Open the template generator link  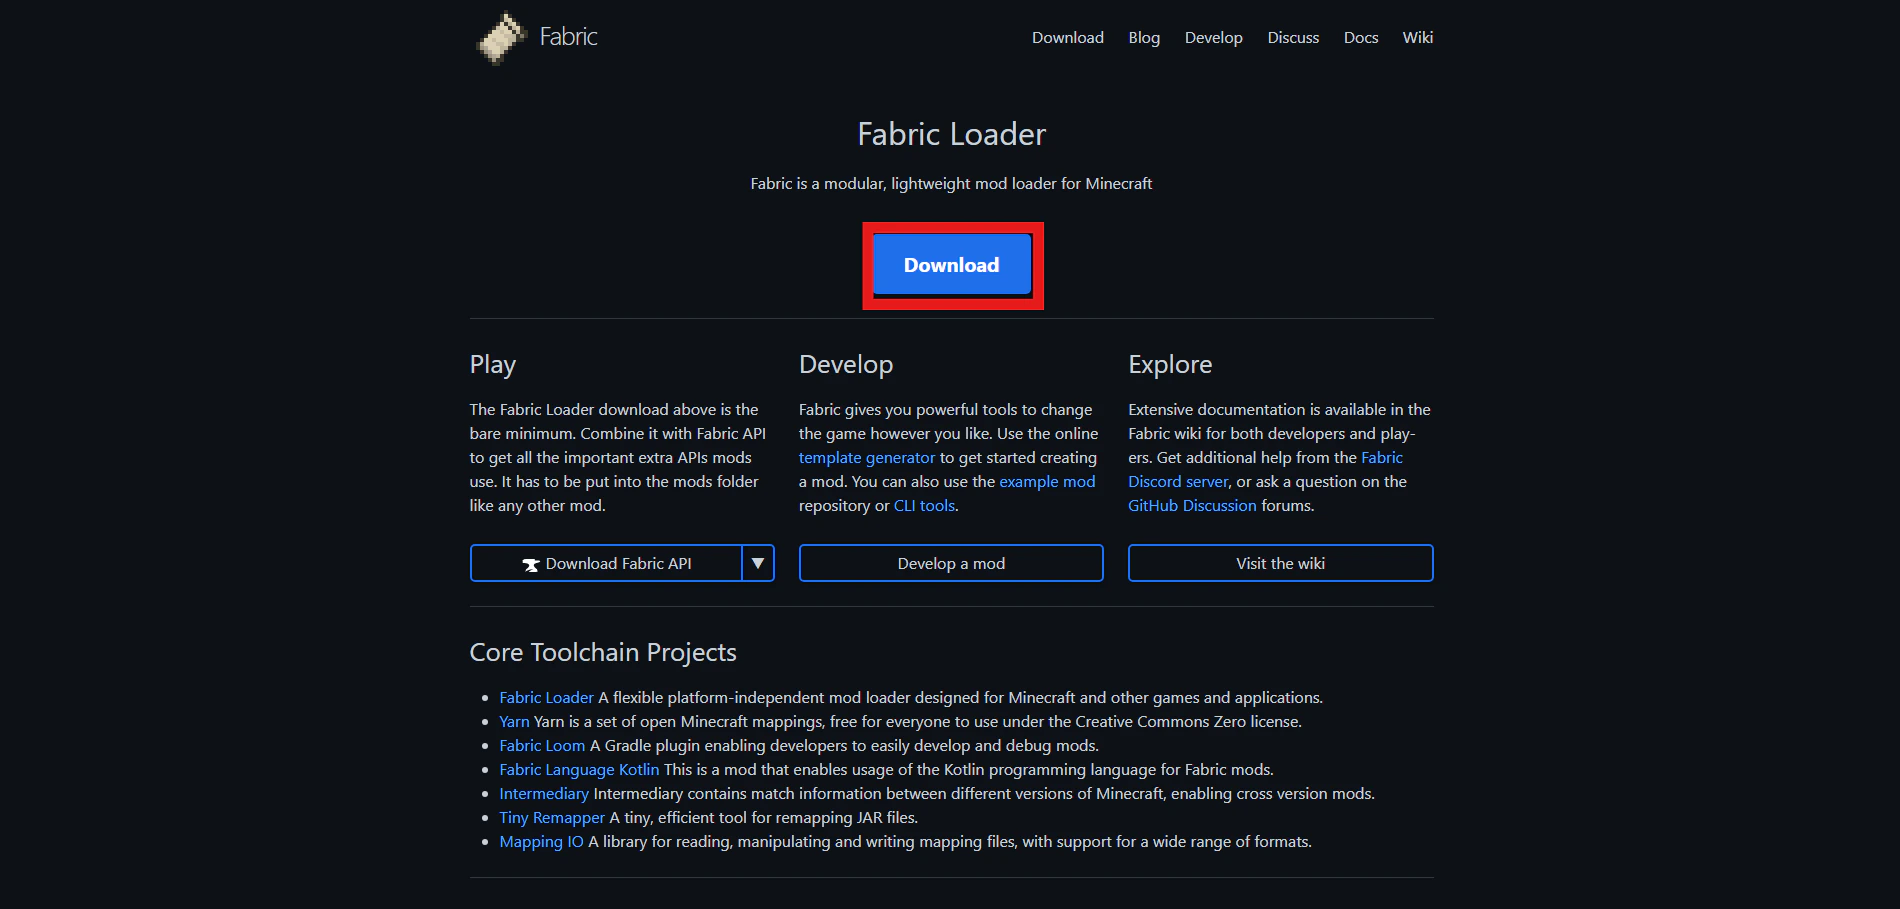pos(866,457)
